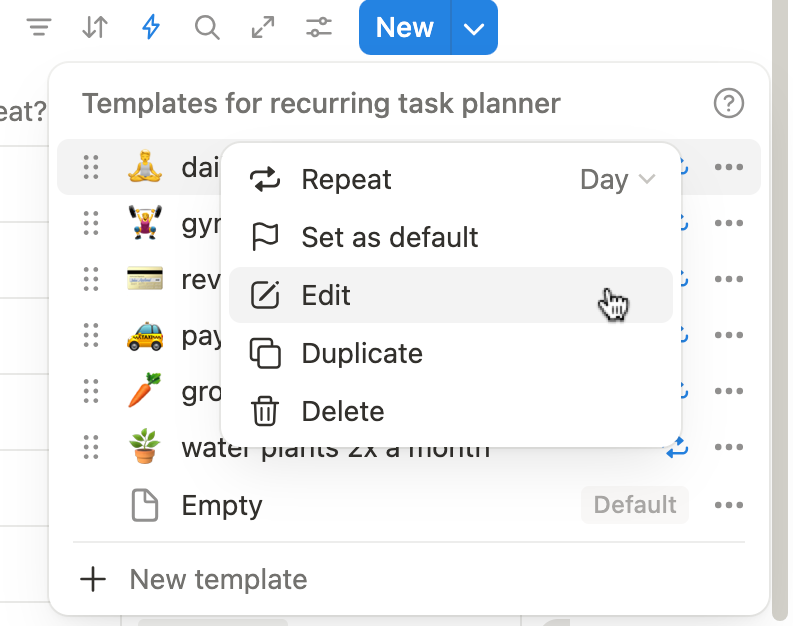The image size is (793, 626).
Task: Open more options for Empty template
Action: (x=729, y=505)
